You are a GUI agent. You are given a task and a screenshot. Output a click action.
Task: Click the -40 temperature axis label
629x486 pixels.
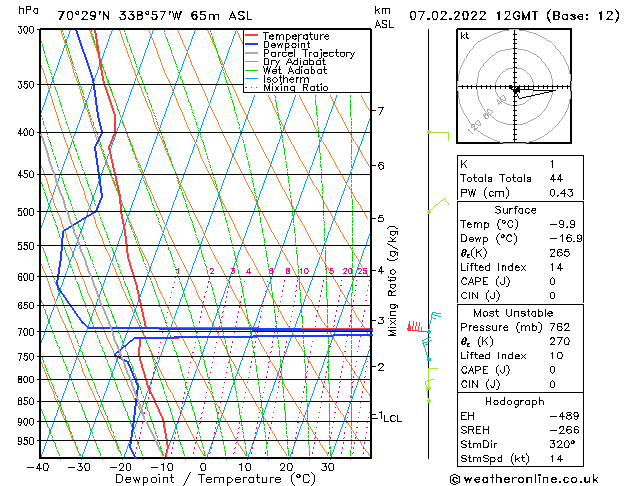pyautogui.click(x=38, y=467)
